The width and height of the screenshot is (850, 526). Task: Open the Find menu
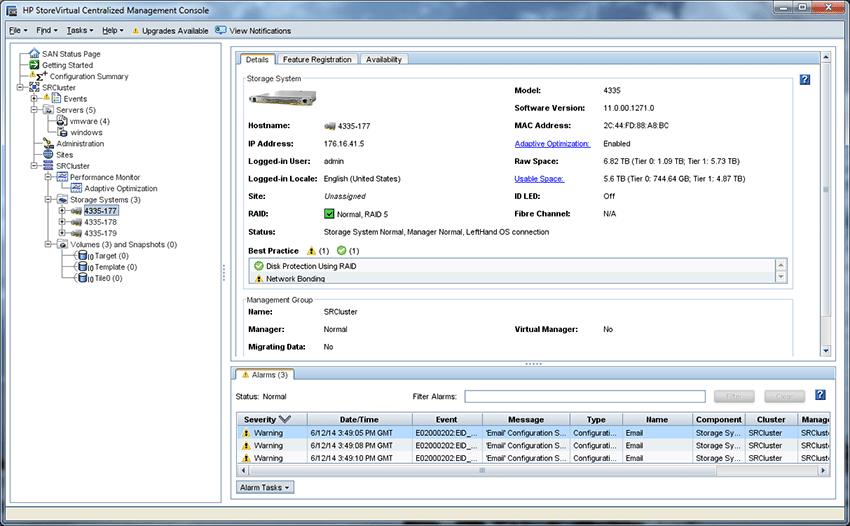coord(47,30)
